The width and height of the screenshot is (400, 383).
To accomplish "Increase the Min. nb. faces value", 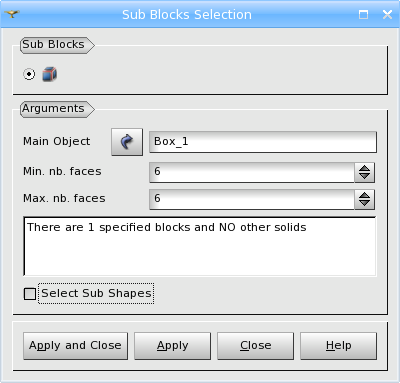I will click(364, 169).
